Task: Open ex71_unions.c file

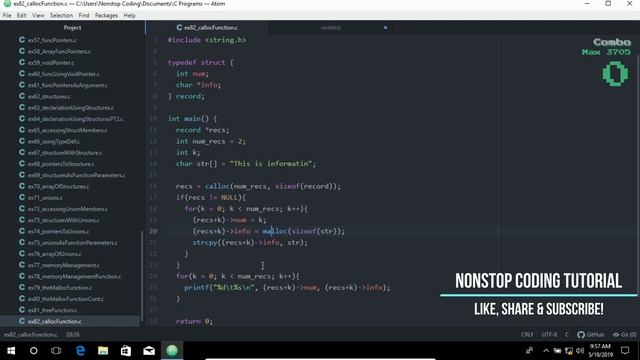Action: tap(45, 198)
